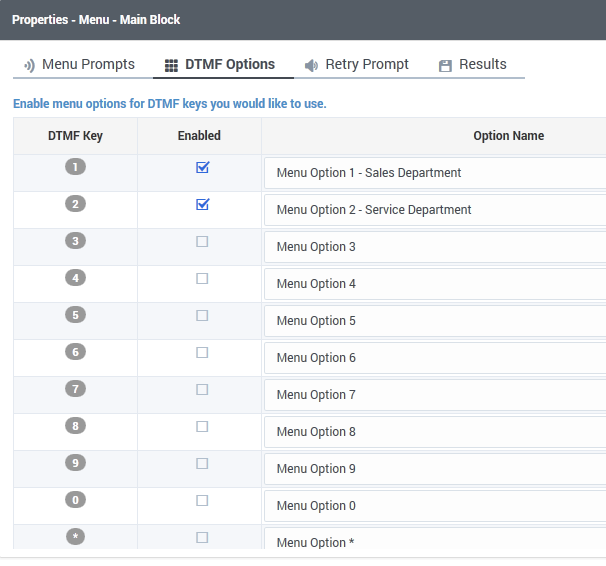Select the DTMF Options tab
Viewport: 606px width, 566px height.
point(220,64)
